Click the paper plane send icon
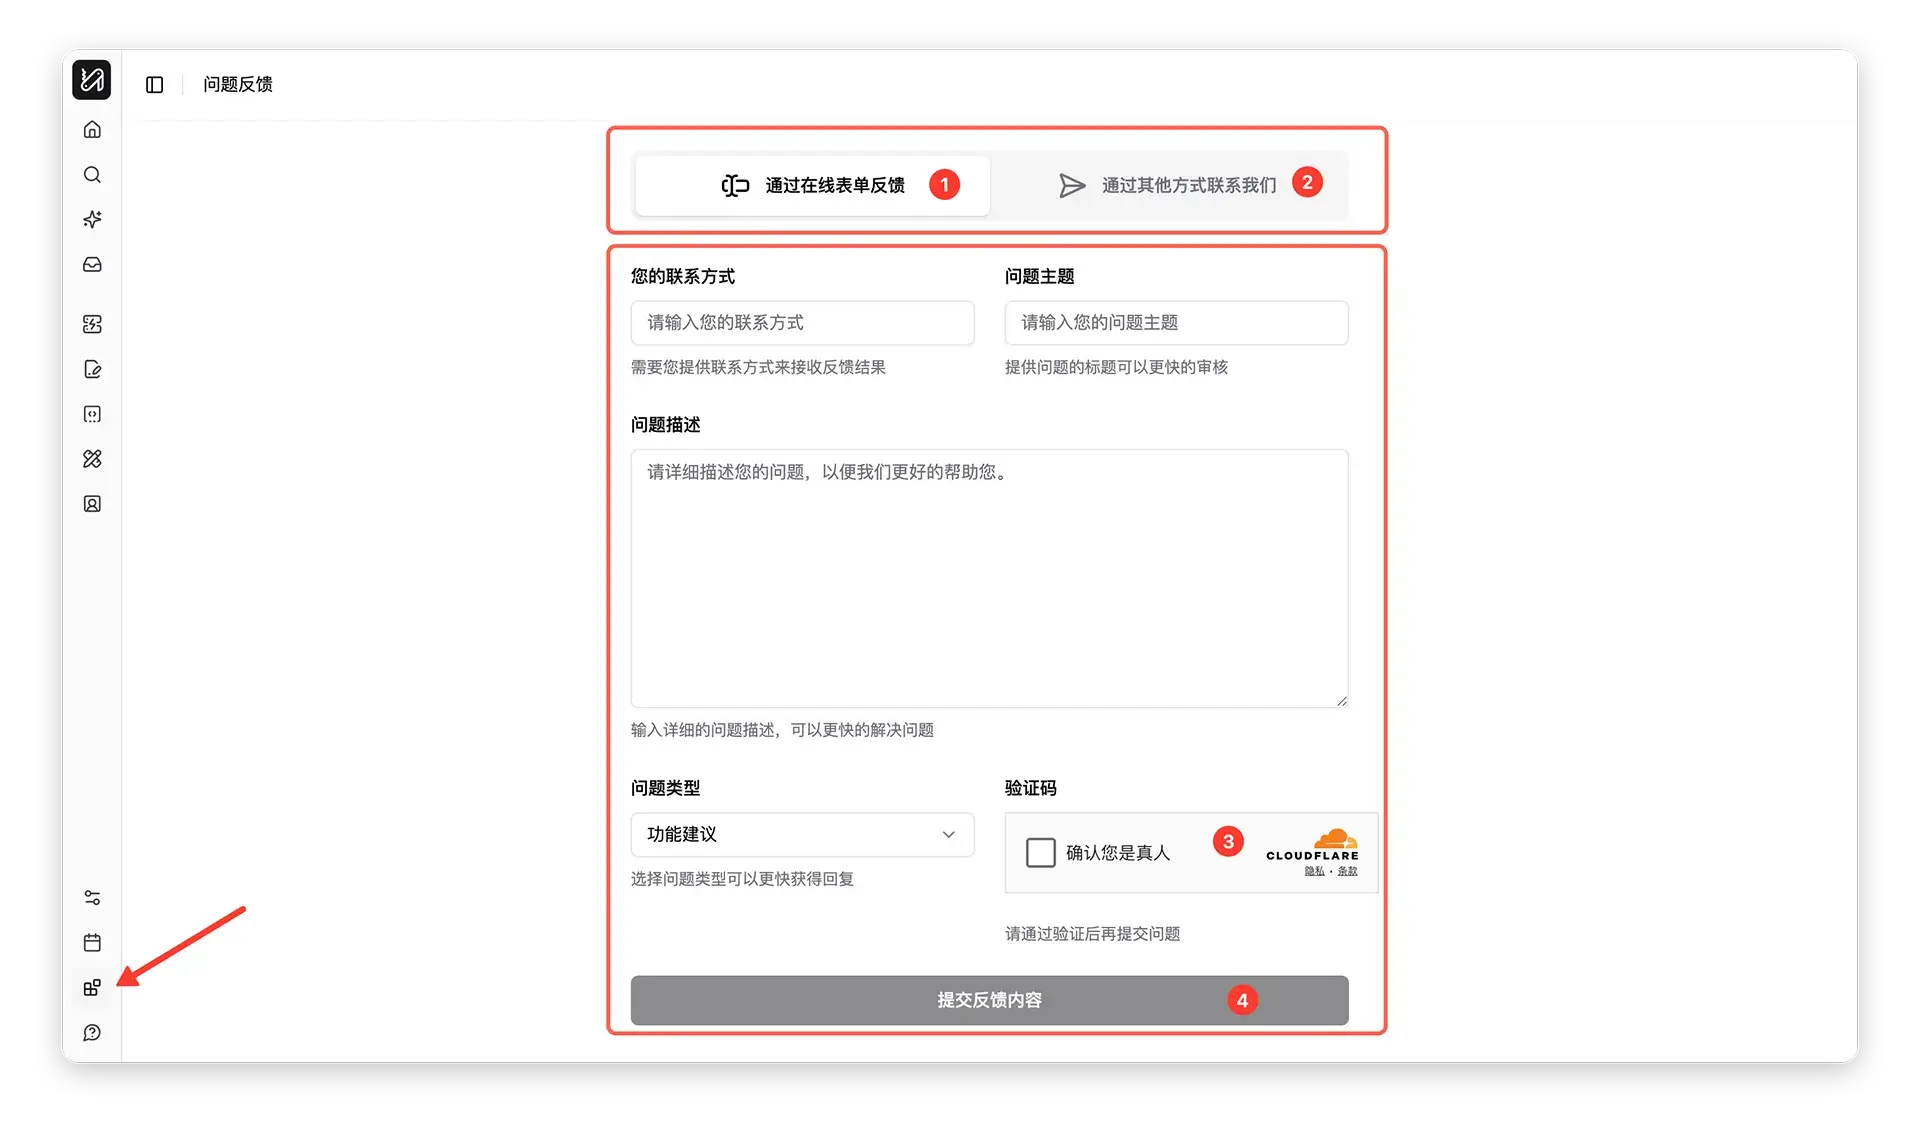 coord(1072,186)
